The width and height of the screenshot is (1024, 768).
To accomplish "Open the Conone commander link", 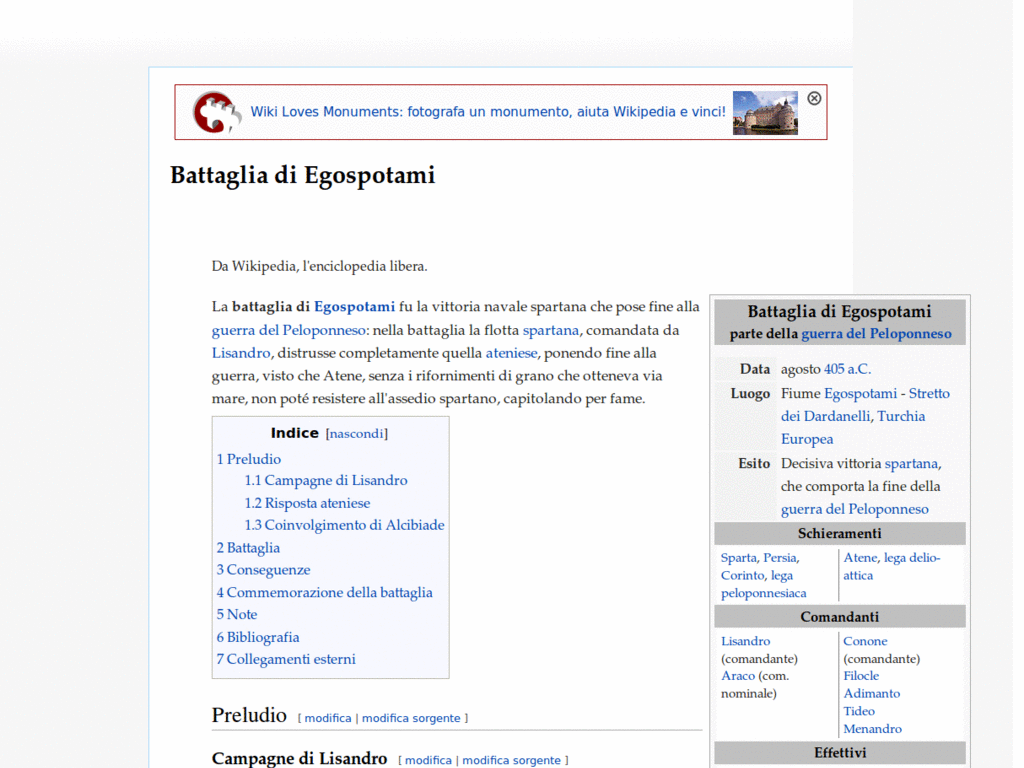I will 865,641.
